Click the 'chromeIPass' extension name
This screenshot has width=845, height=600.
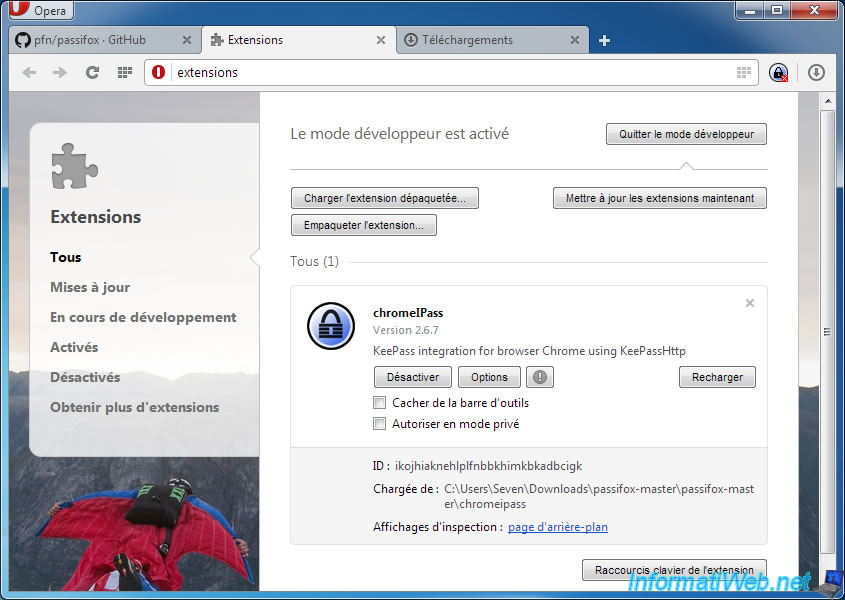click(408, 313)
